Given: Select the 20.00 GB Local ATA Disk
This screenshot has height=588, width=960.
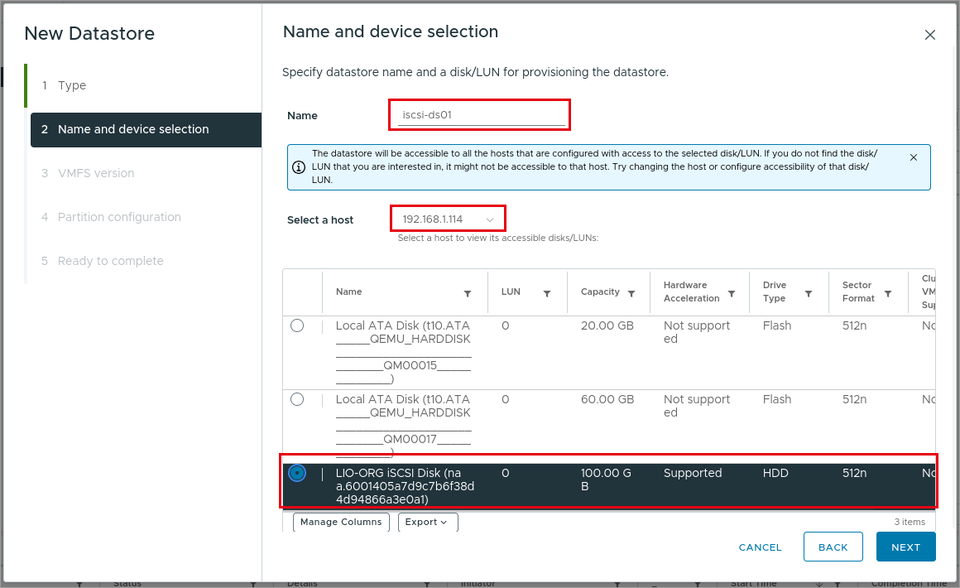Looking at the screenshot, I should click(297, 326).
